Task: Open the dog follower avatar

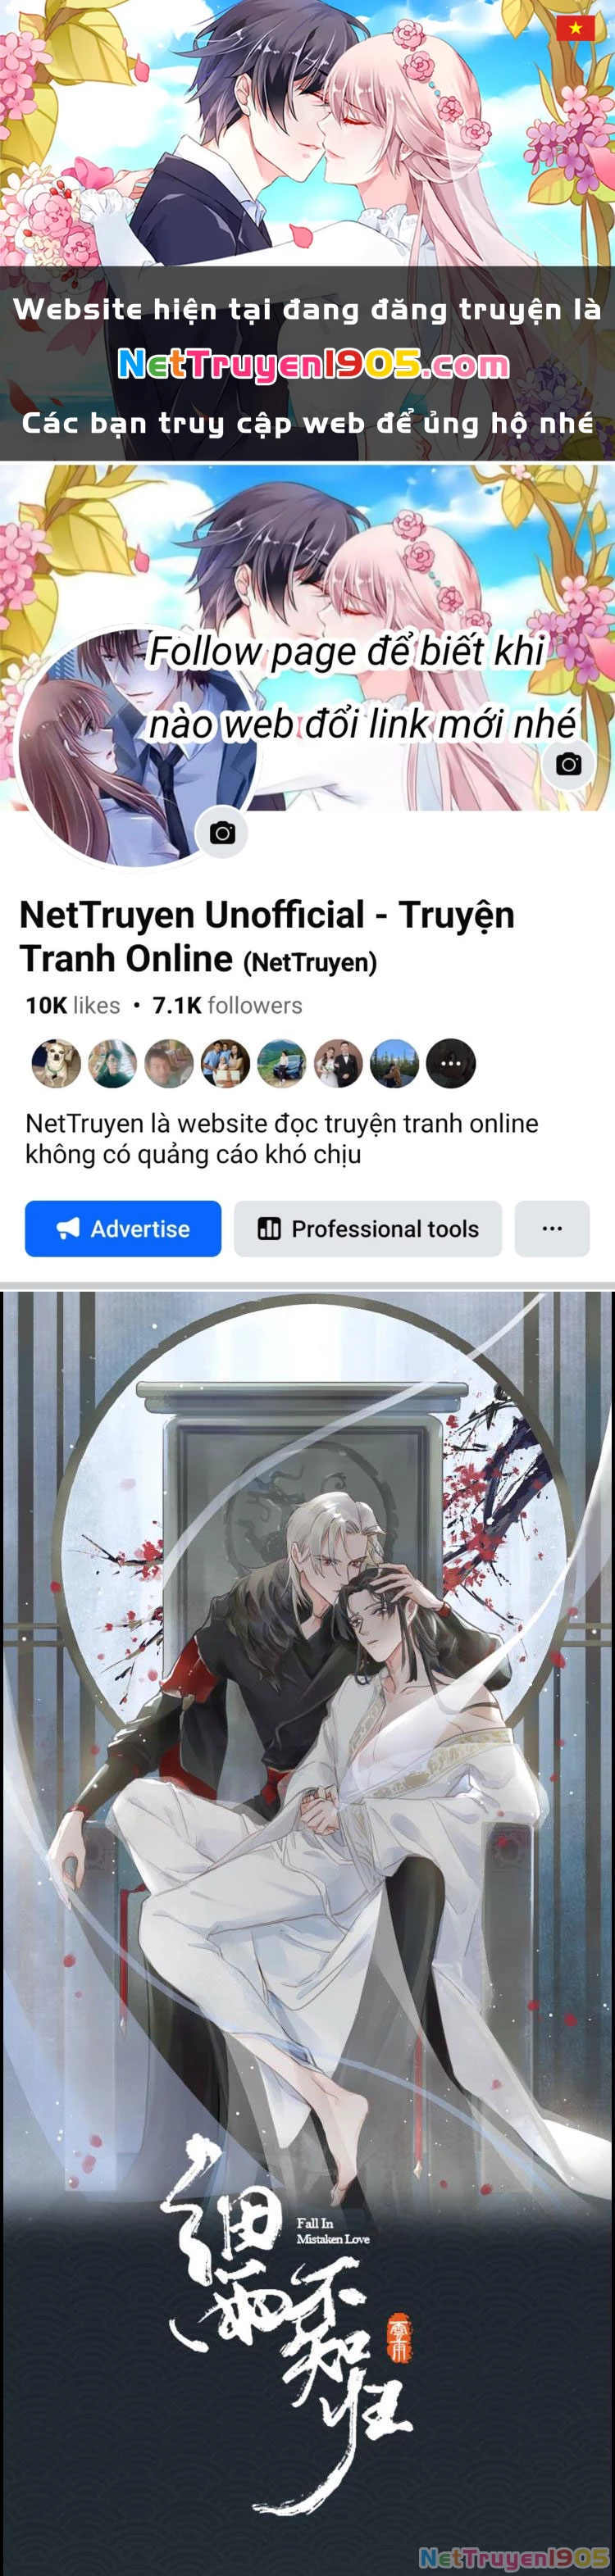Action: [x=56, y=1063]
